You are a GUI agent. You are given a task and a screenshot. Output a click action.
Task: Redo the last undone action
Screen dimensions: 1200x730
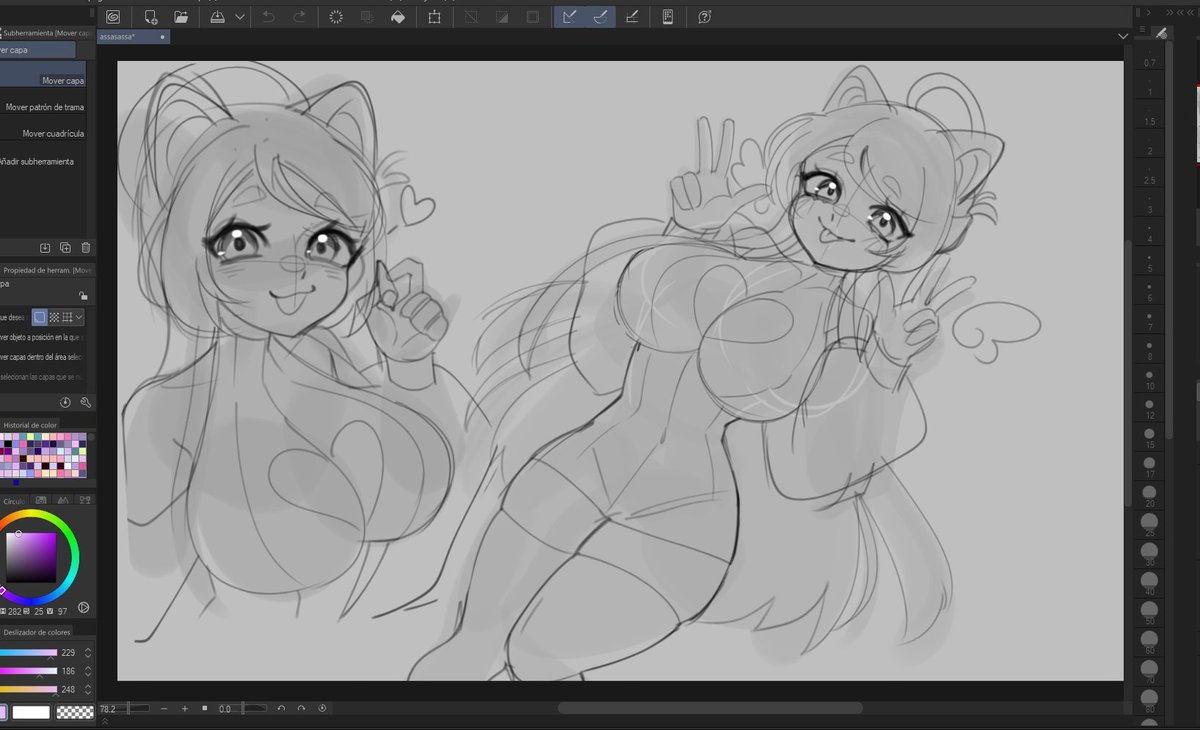[x=299, y=17]
